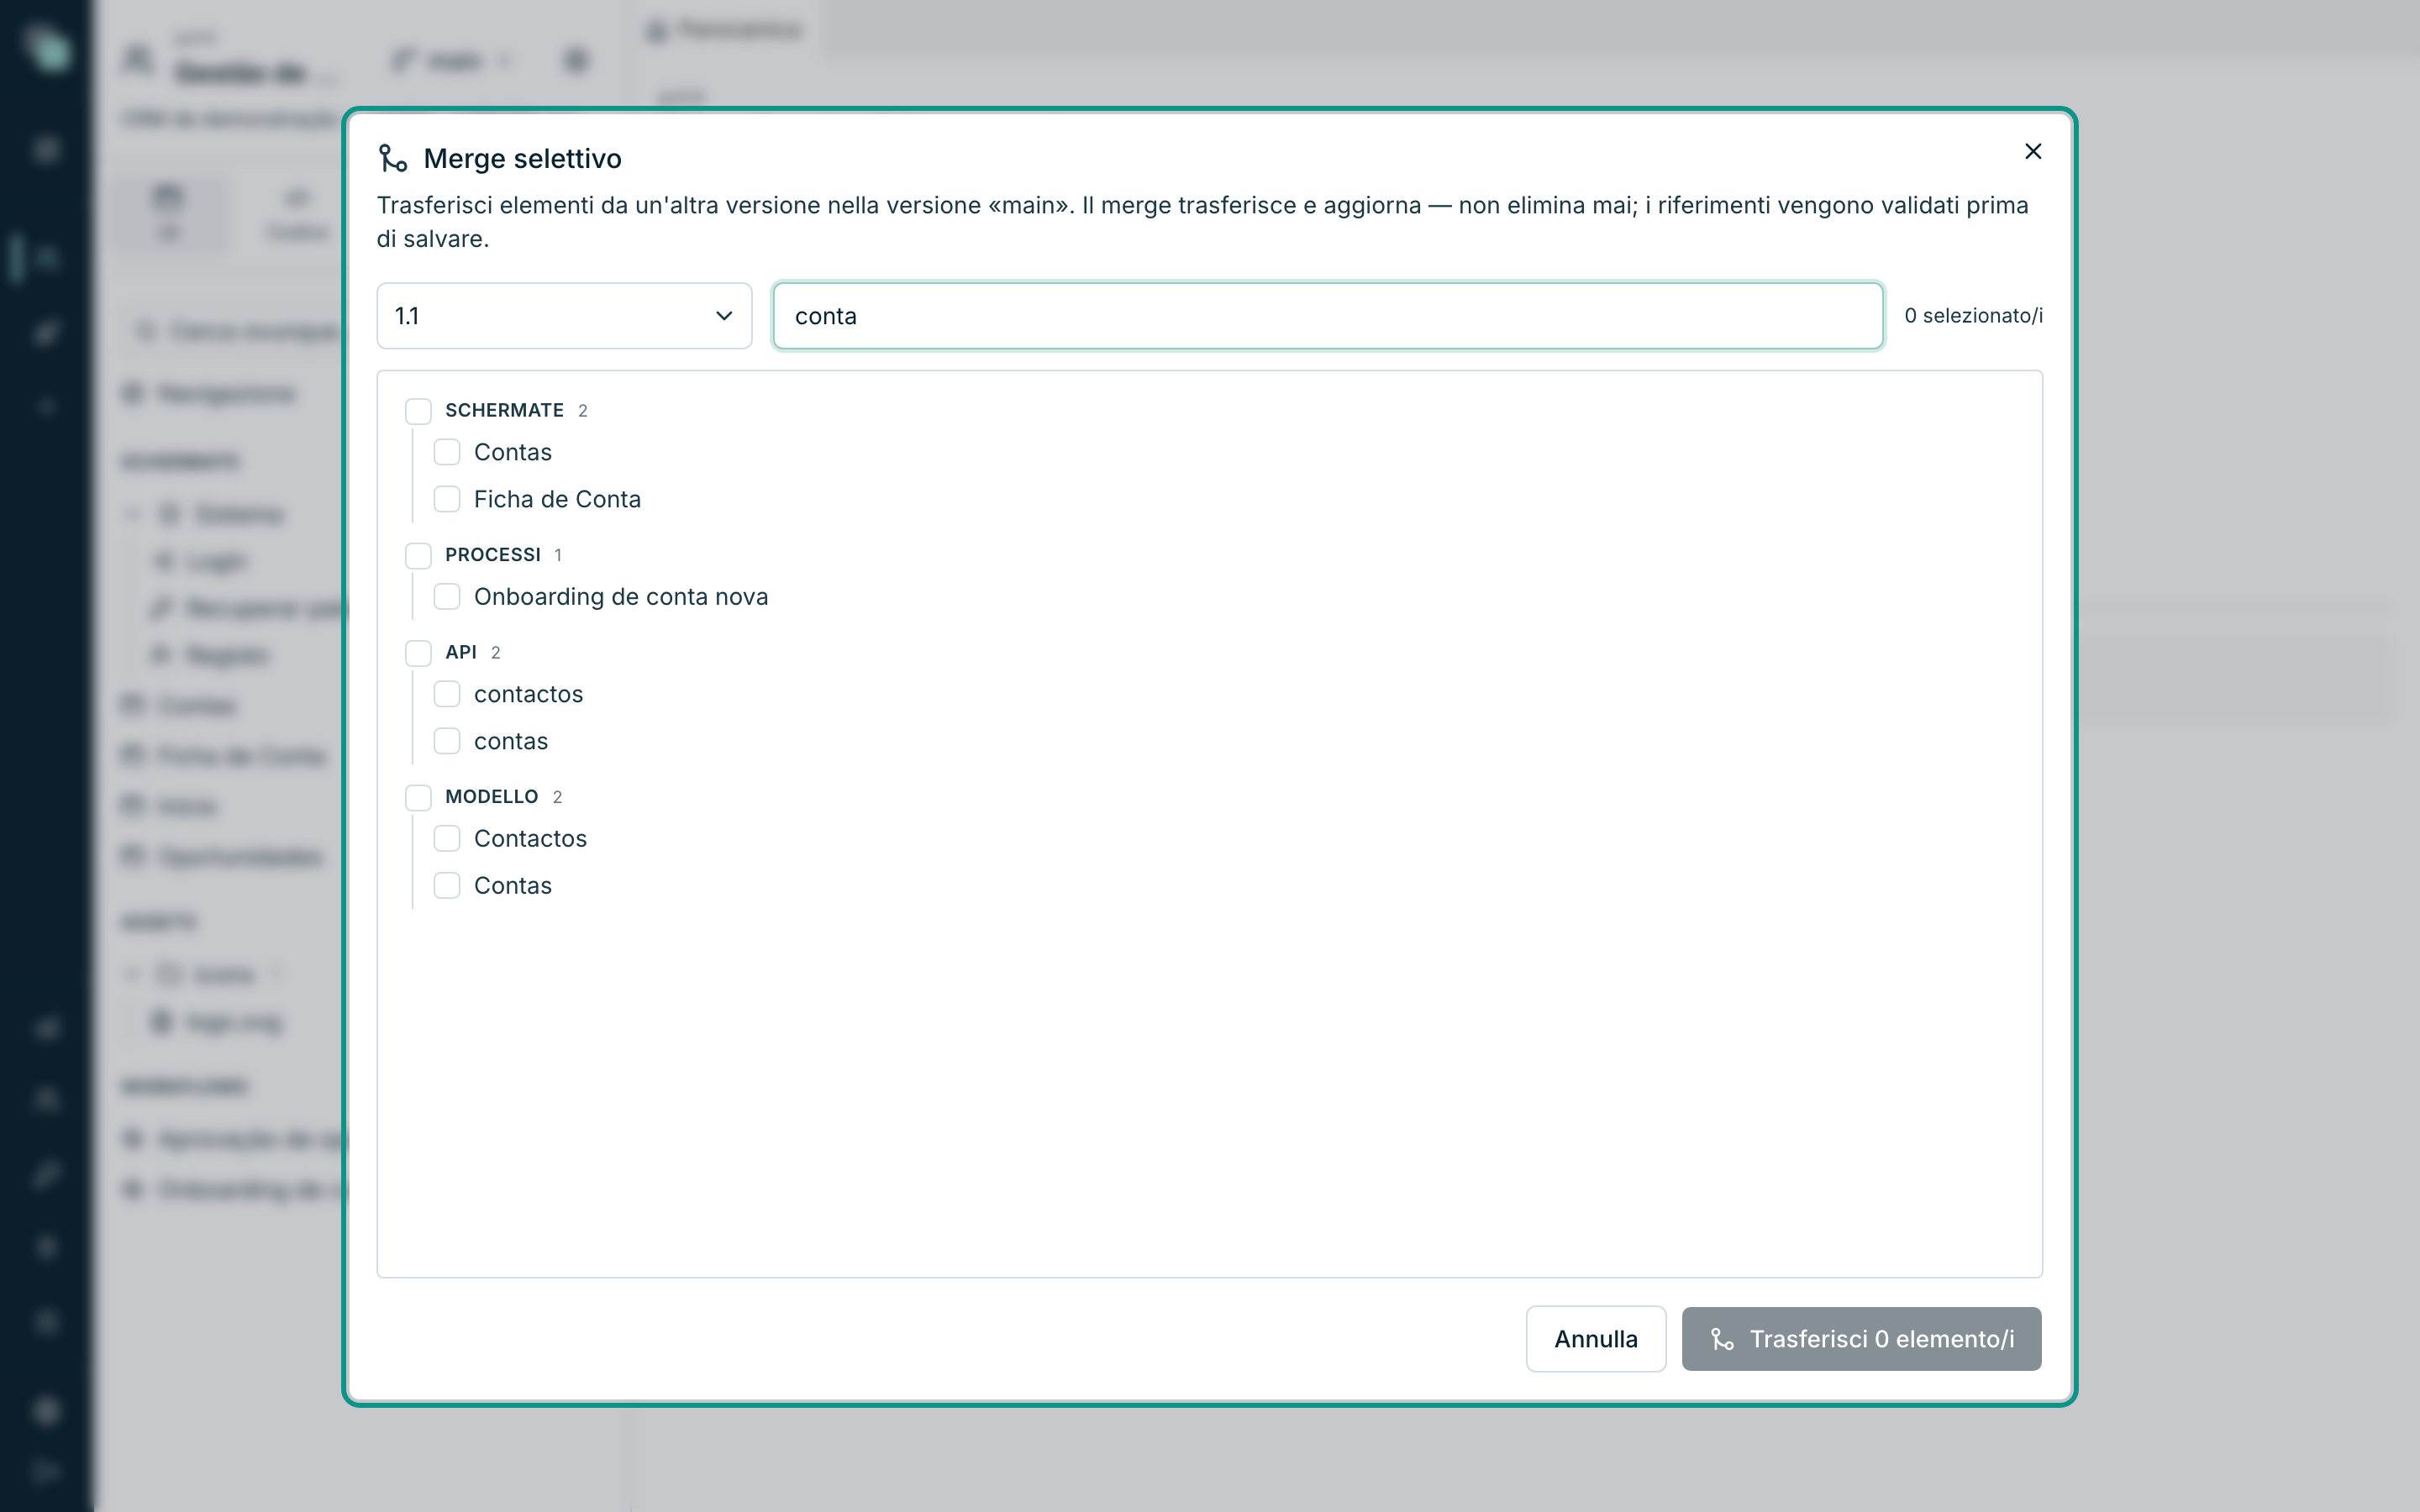The image size is (2420, 1512).
Task: Click the 'contactos' label under API
Action: (x=528, y=694)
